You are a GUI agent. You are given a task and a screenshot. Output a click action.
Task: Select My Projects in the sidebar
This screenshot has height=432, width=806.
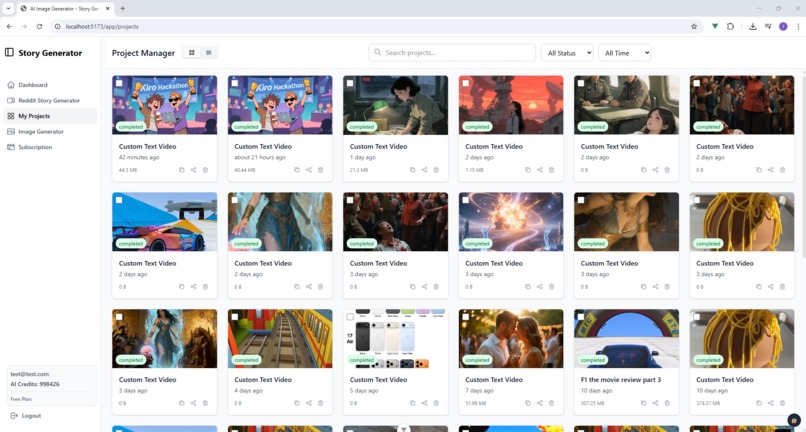(x=50, y=116)
